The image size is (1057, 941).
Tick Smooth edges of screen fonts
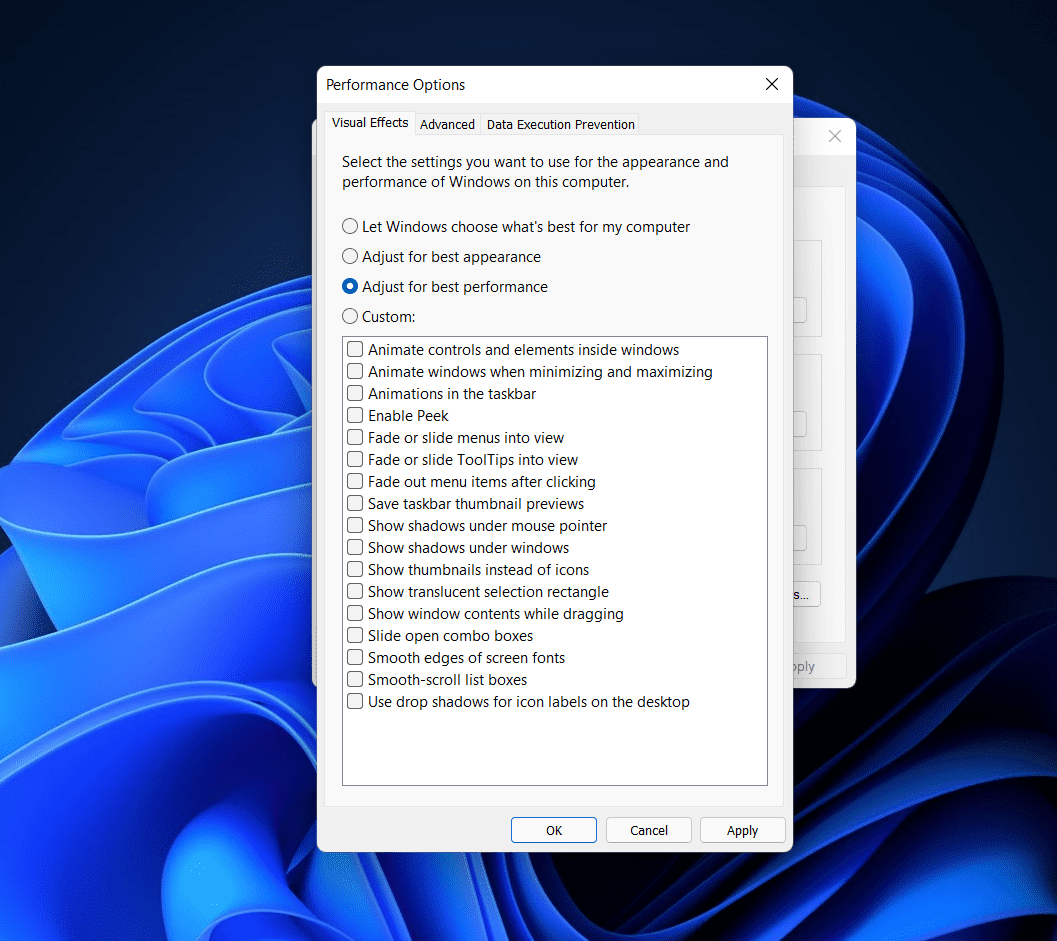click(x=355, y=658)
